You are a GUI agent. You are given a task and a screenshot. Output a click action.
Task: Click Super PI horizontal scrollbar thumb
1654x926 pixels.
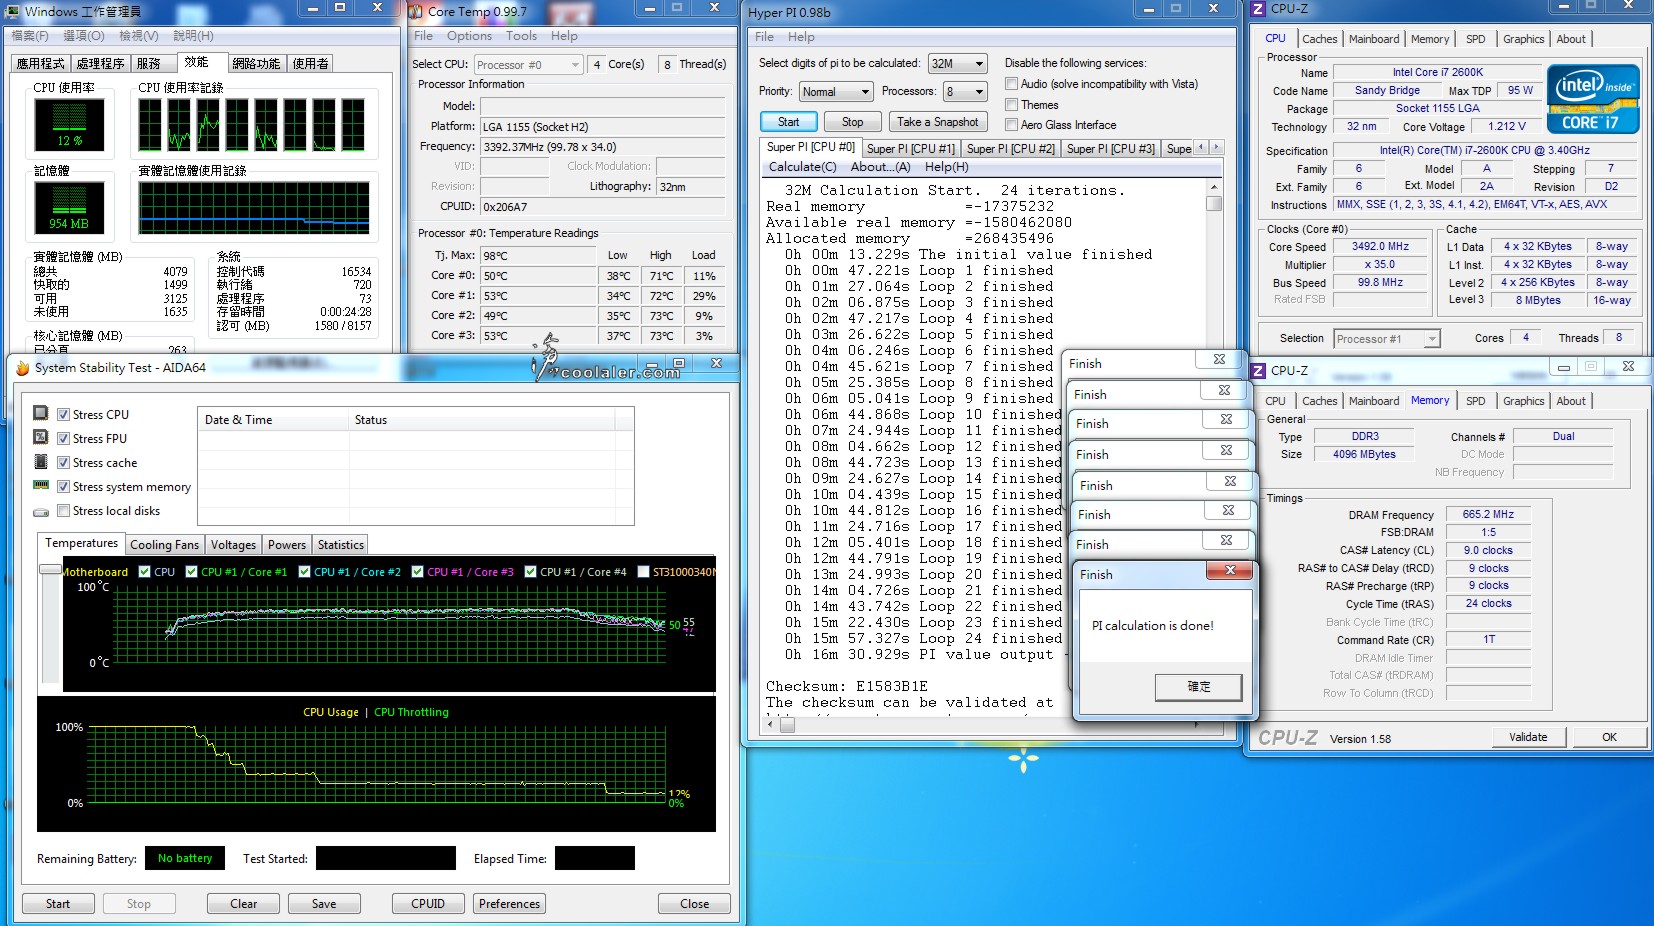pyautogui.click(x=787, y=725)
